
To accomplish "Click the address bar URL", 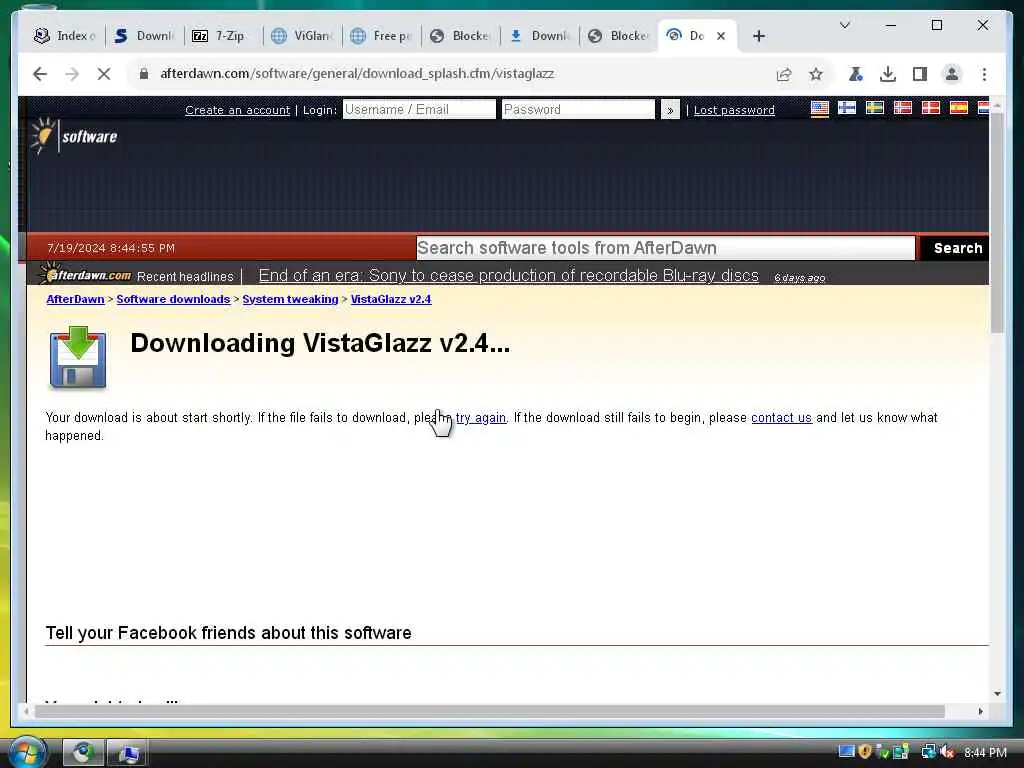I will tap(357, 74).
